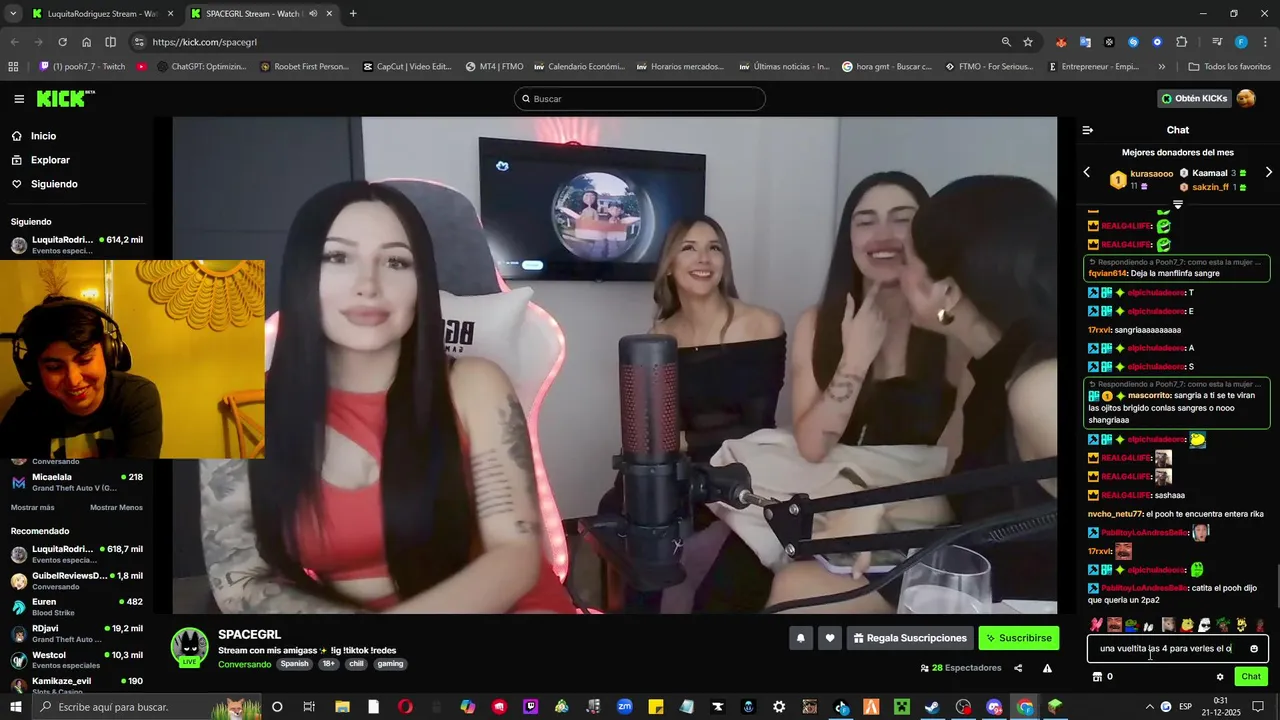Open chat settings gear icon
Screen dimensions: 1280x720
pyautogui.click(x=1220, y=677)
